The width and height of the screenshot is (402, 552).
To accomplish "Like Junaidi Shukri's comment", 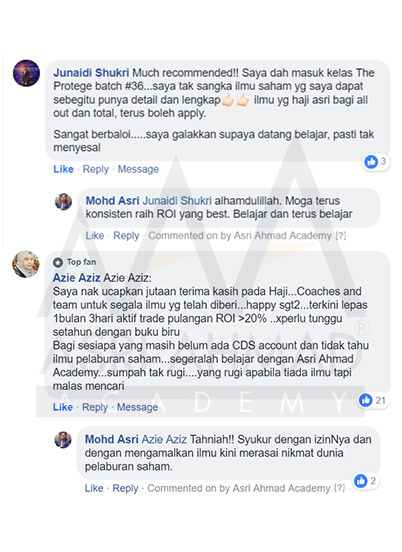I will pos(63,169).
